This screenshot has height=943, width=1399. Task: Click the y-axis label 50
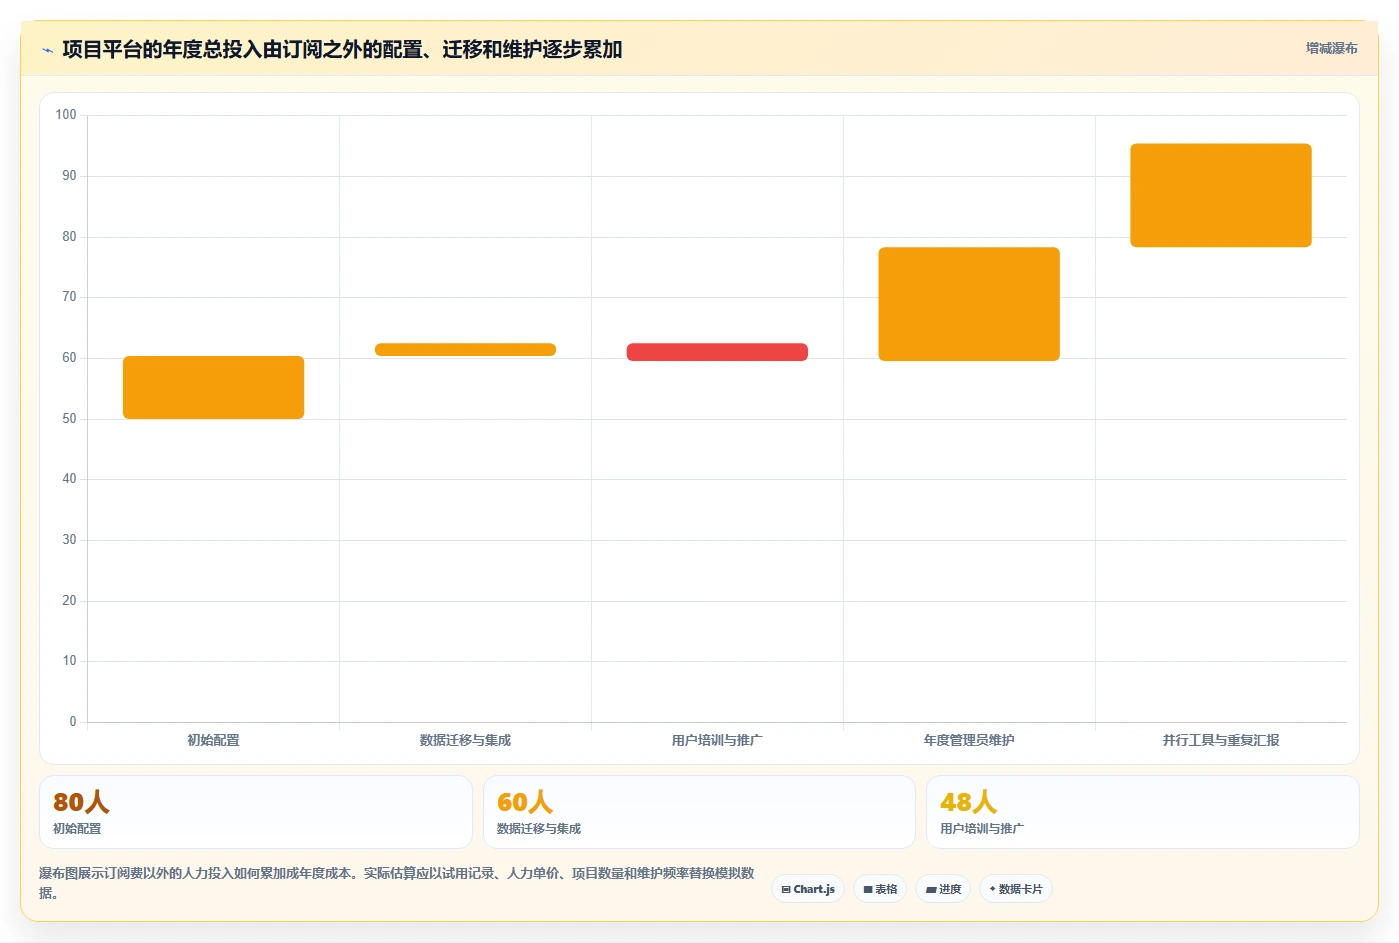click(69, 419)
